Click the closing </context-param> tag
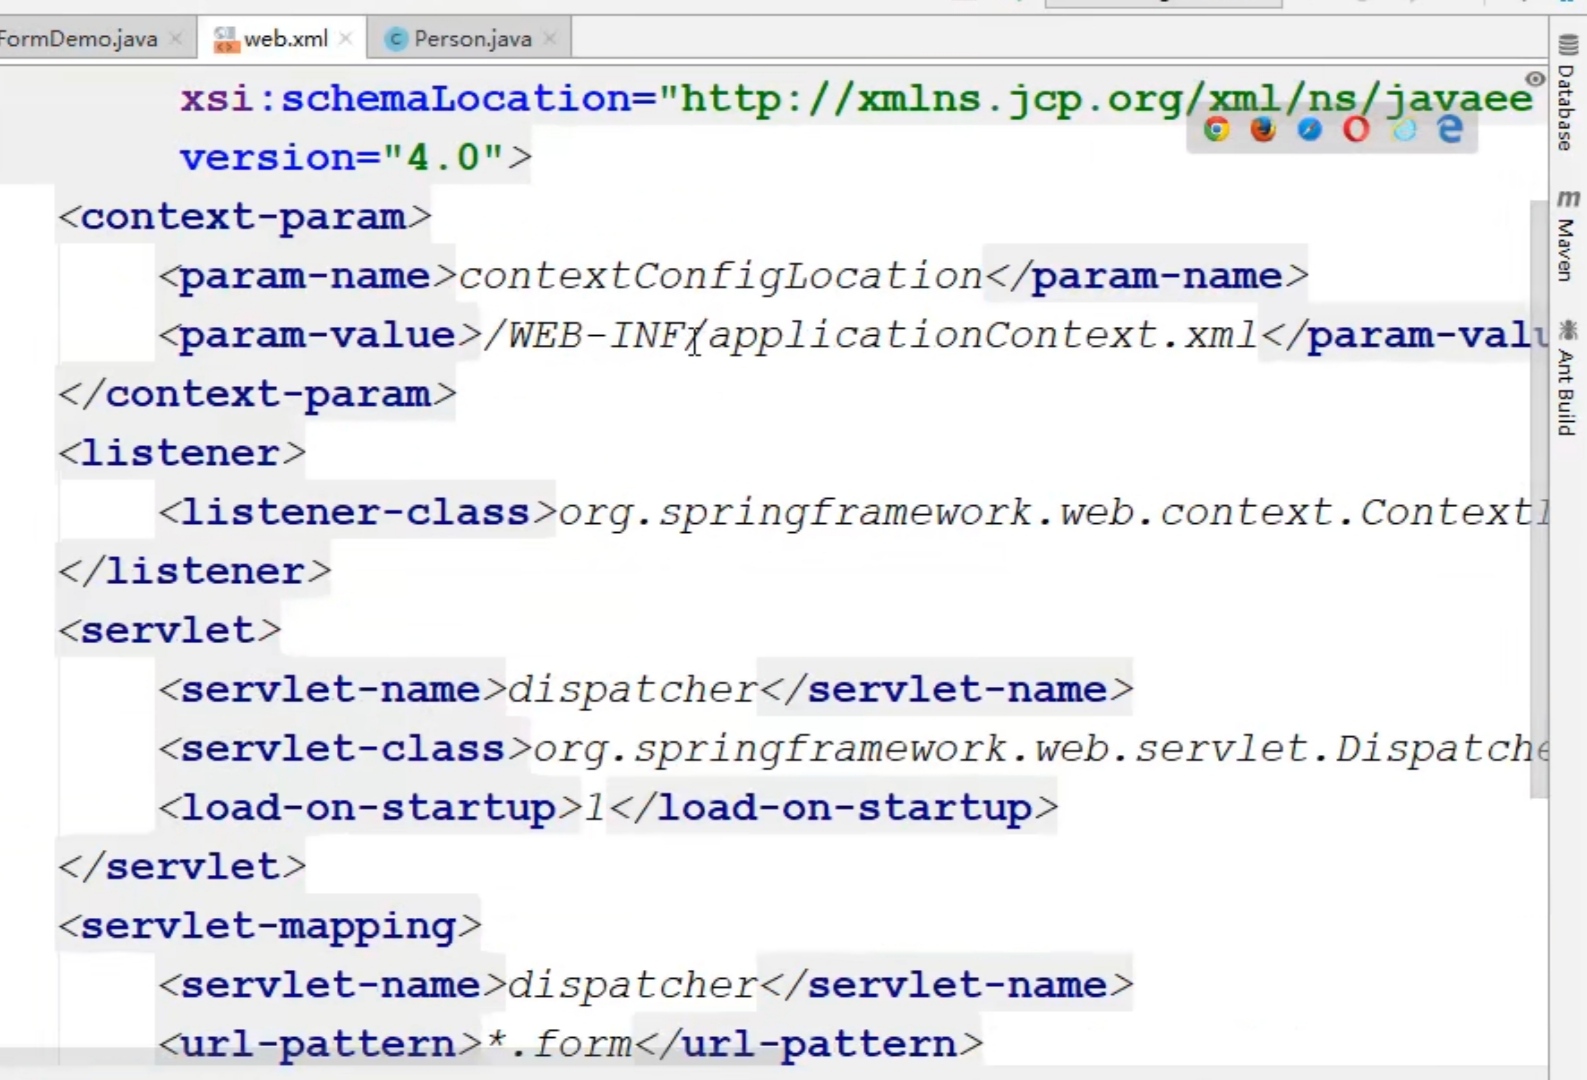 tap(257, 394)
